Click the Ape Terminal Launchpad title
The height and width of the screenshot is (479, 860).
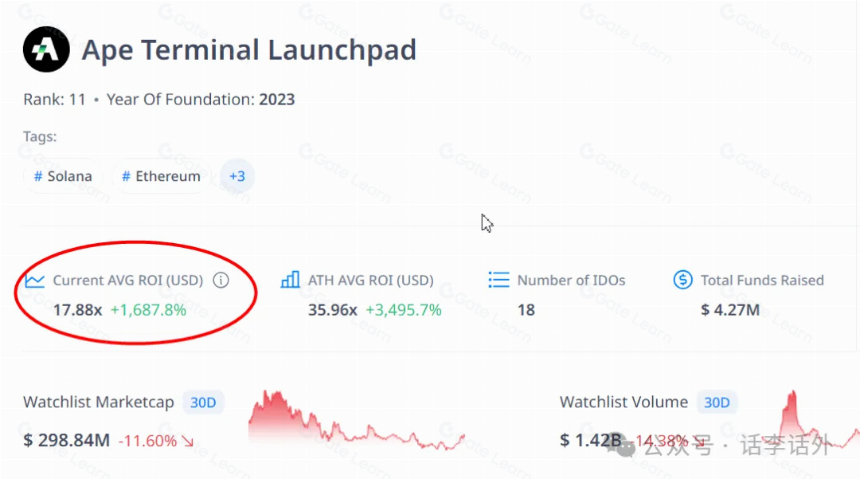pos(249,50)
